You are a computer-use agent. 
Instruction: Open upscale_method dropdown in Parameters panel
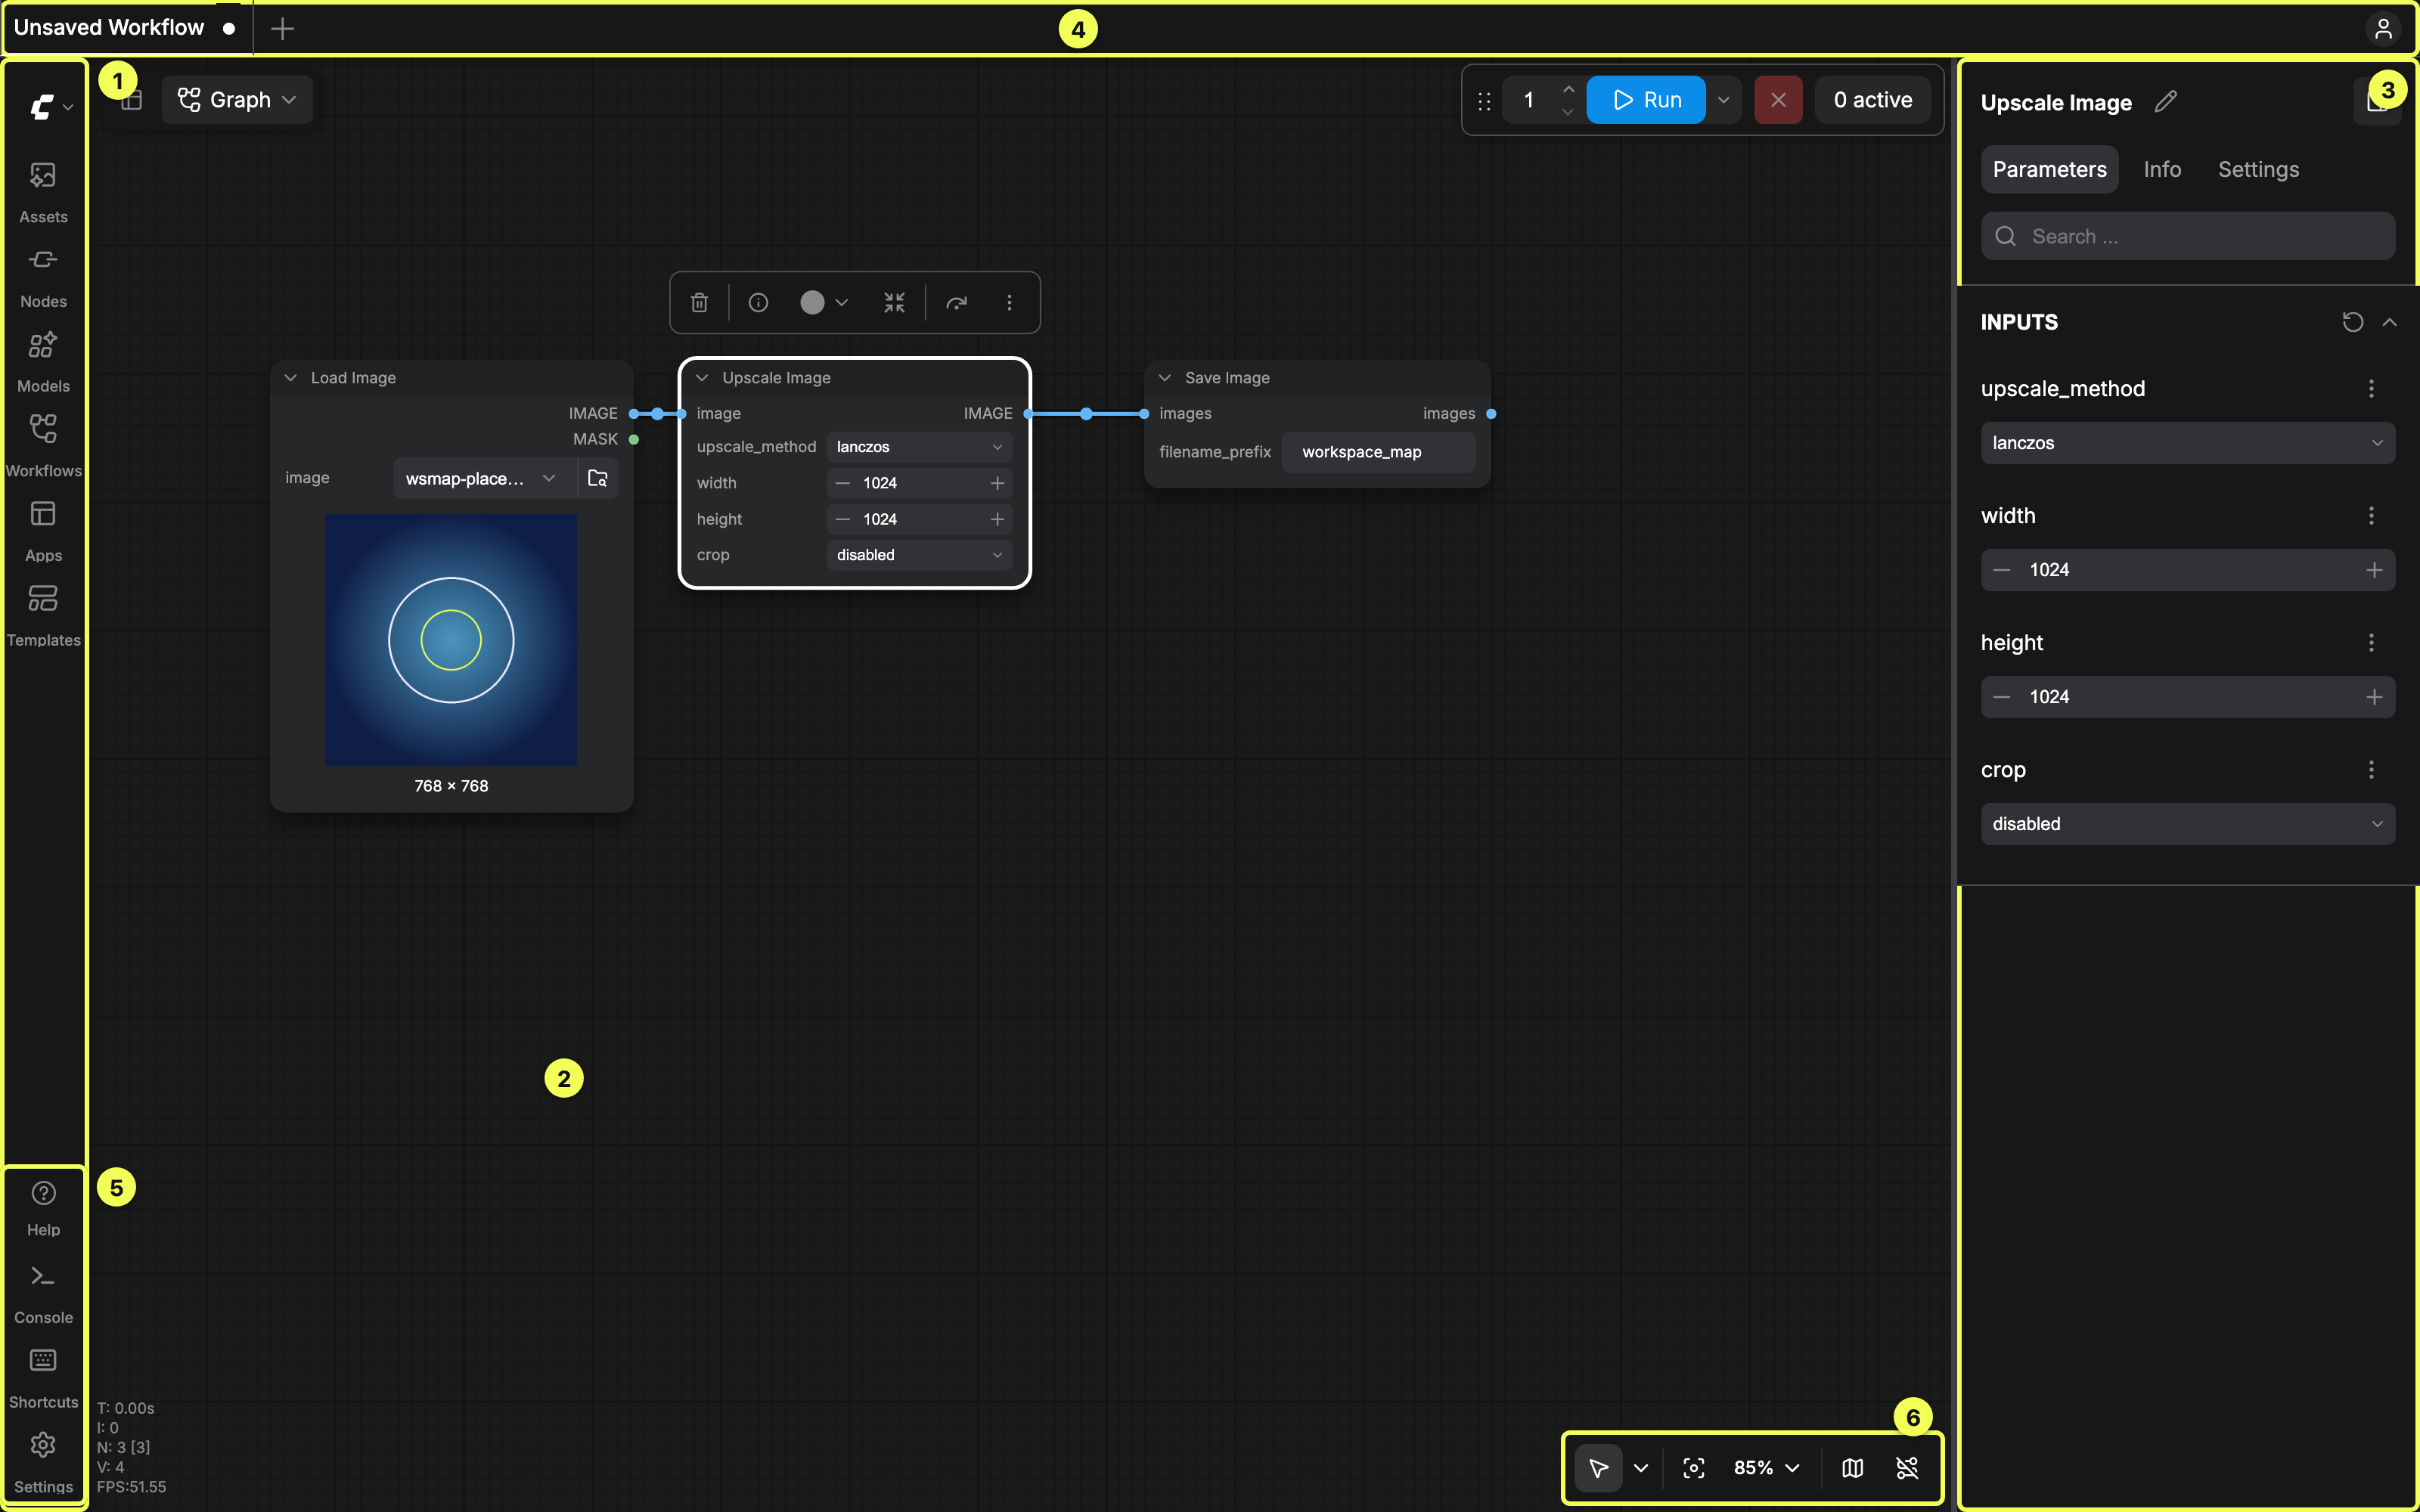pos(2187,443)
